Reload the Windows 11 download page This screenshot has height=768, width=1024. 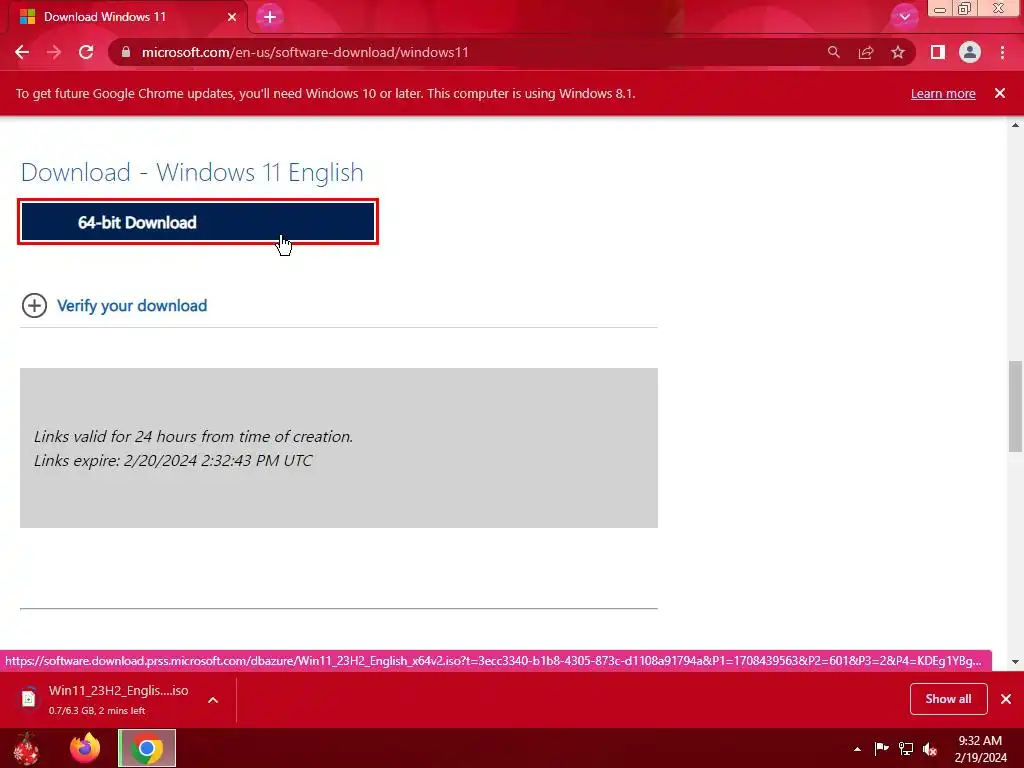click(x=86, y=52)
